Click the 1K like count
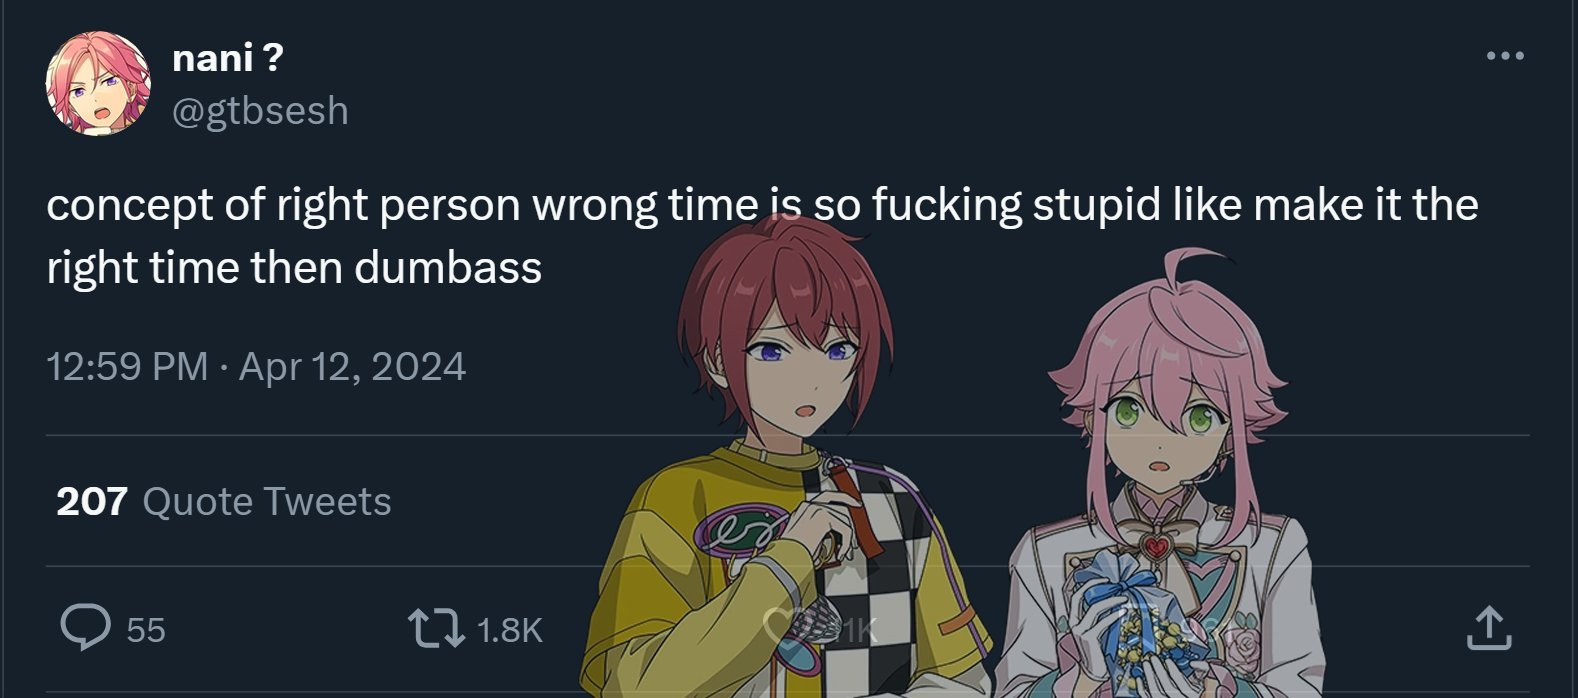Image resolution: width=1578 pixels, height=698 pixels. (855, 629)
